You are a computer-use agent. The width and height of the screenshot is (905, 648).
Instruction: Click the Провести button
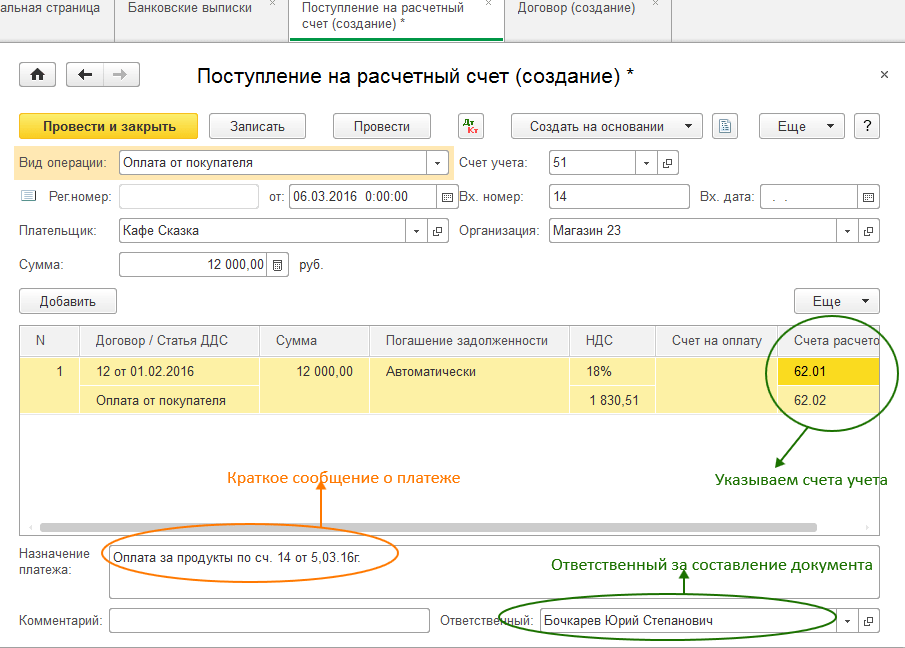tap(382, 126)
